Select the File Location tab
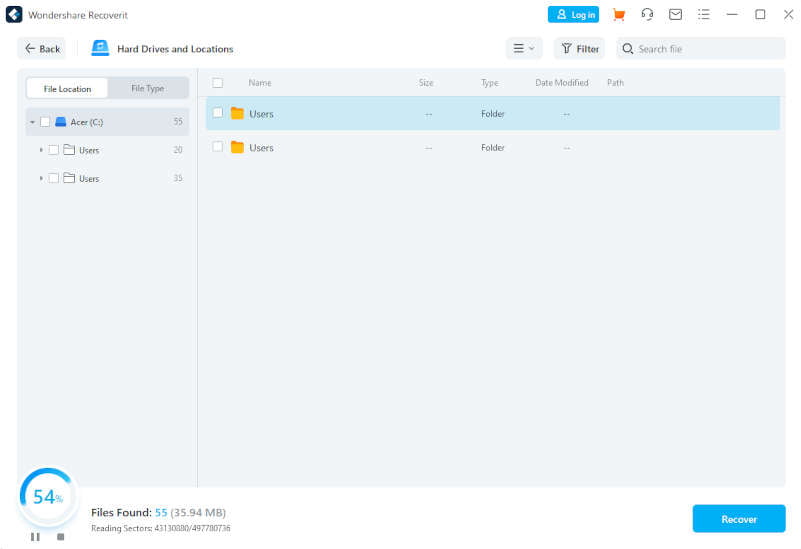 pyautogui.click(x=67, y=89)
